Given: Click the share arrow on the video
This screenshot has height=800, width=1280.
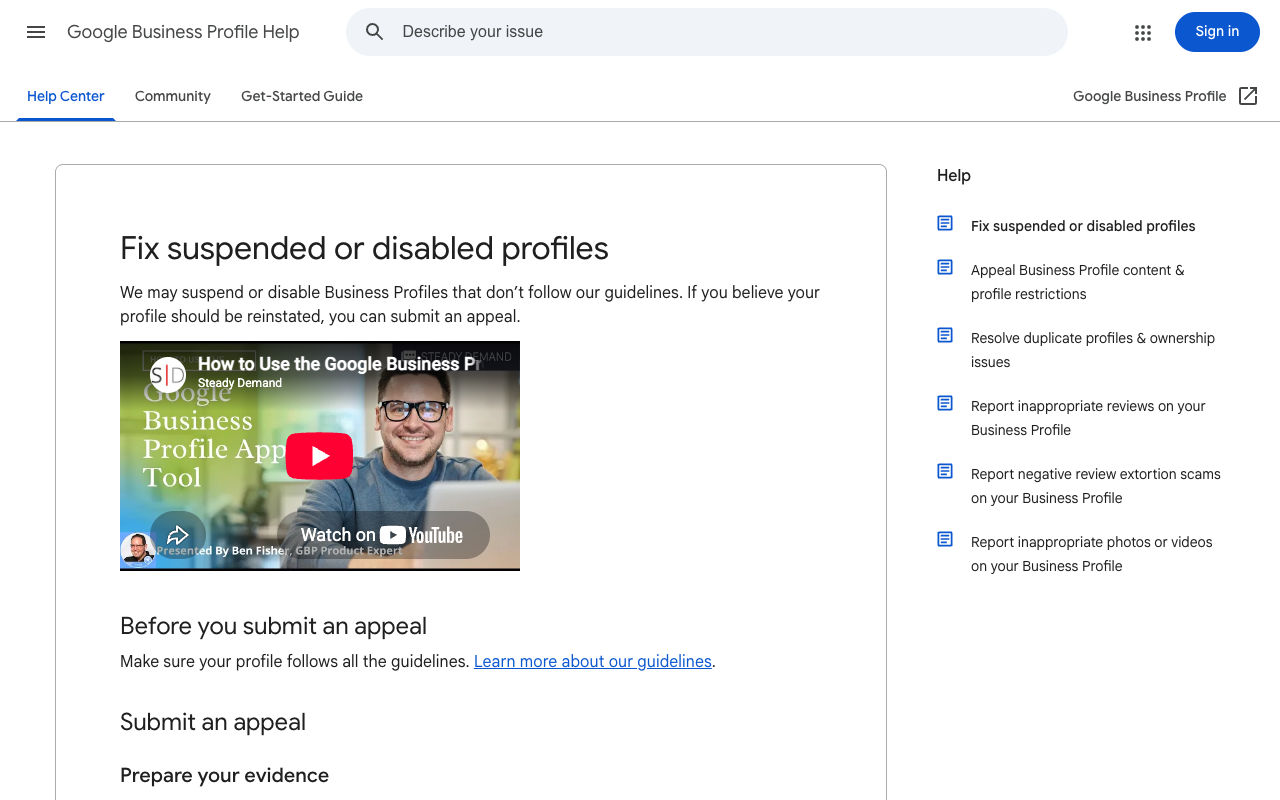Looking at the screenshot, I should (x=178, y=535).
